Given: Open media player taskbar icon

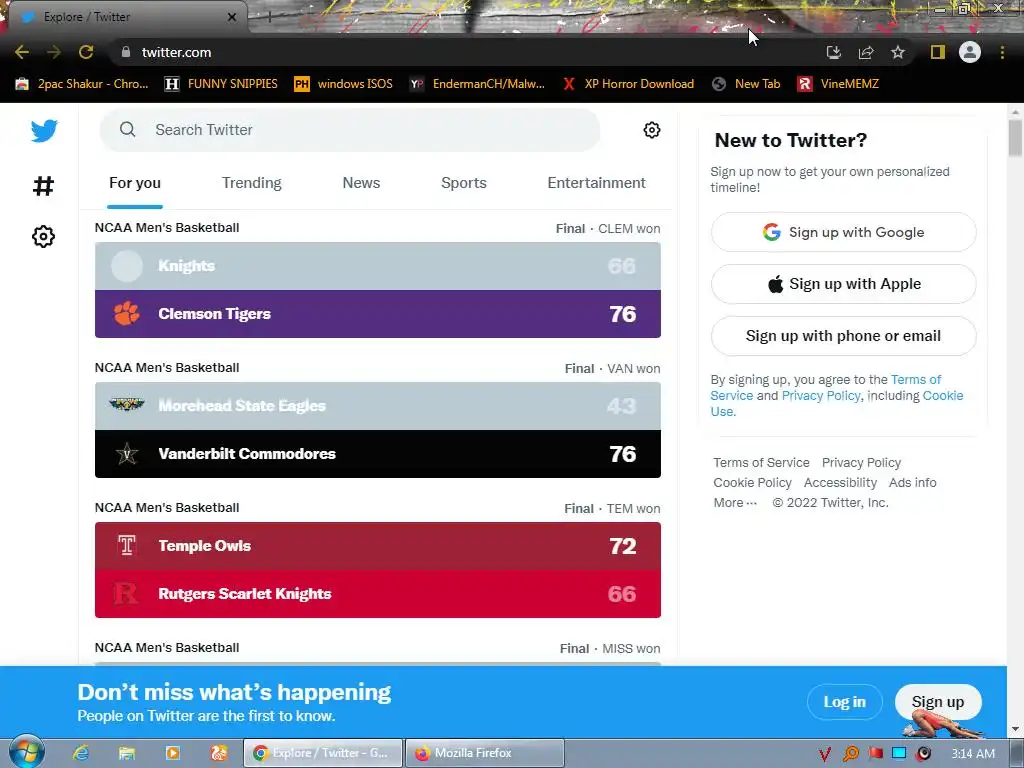Looking at the screenshot, I should click(173, 753).
